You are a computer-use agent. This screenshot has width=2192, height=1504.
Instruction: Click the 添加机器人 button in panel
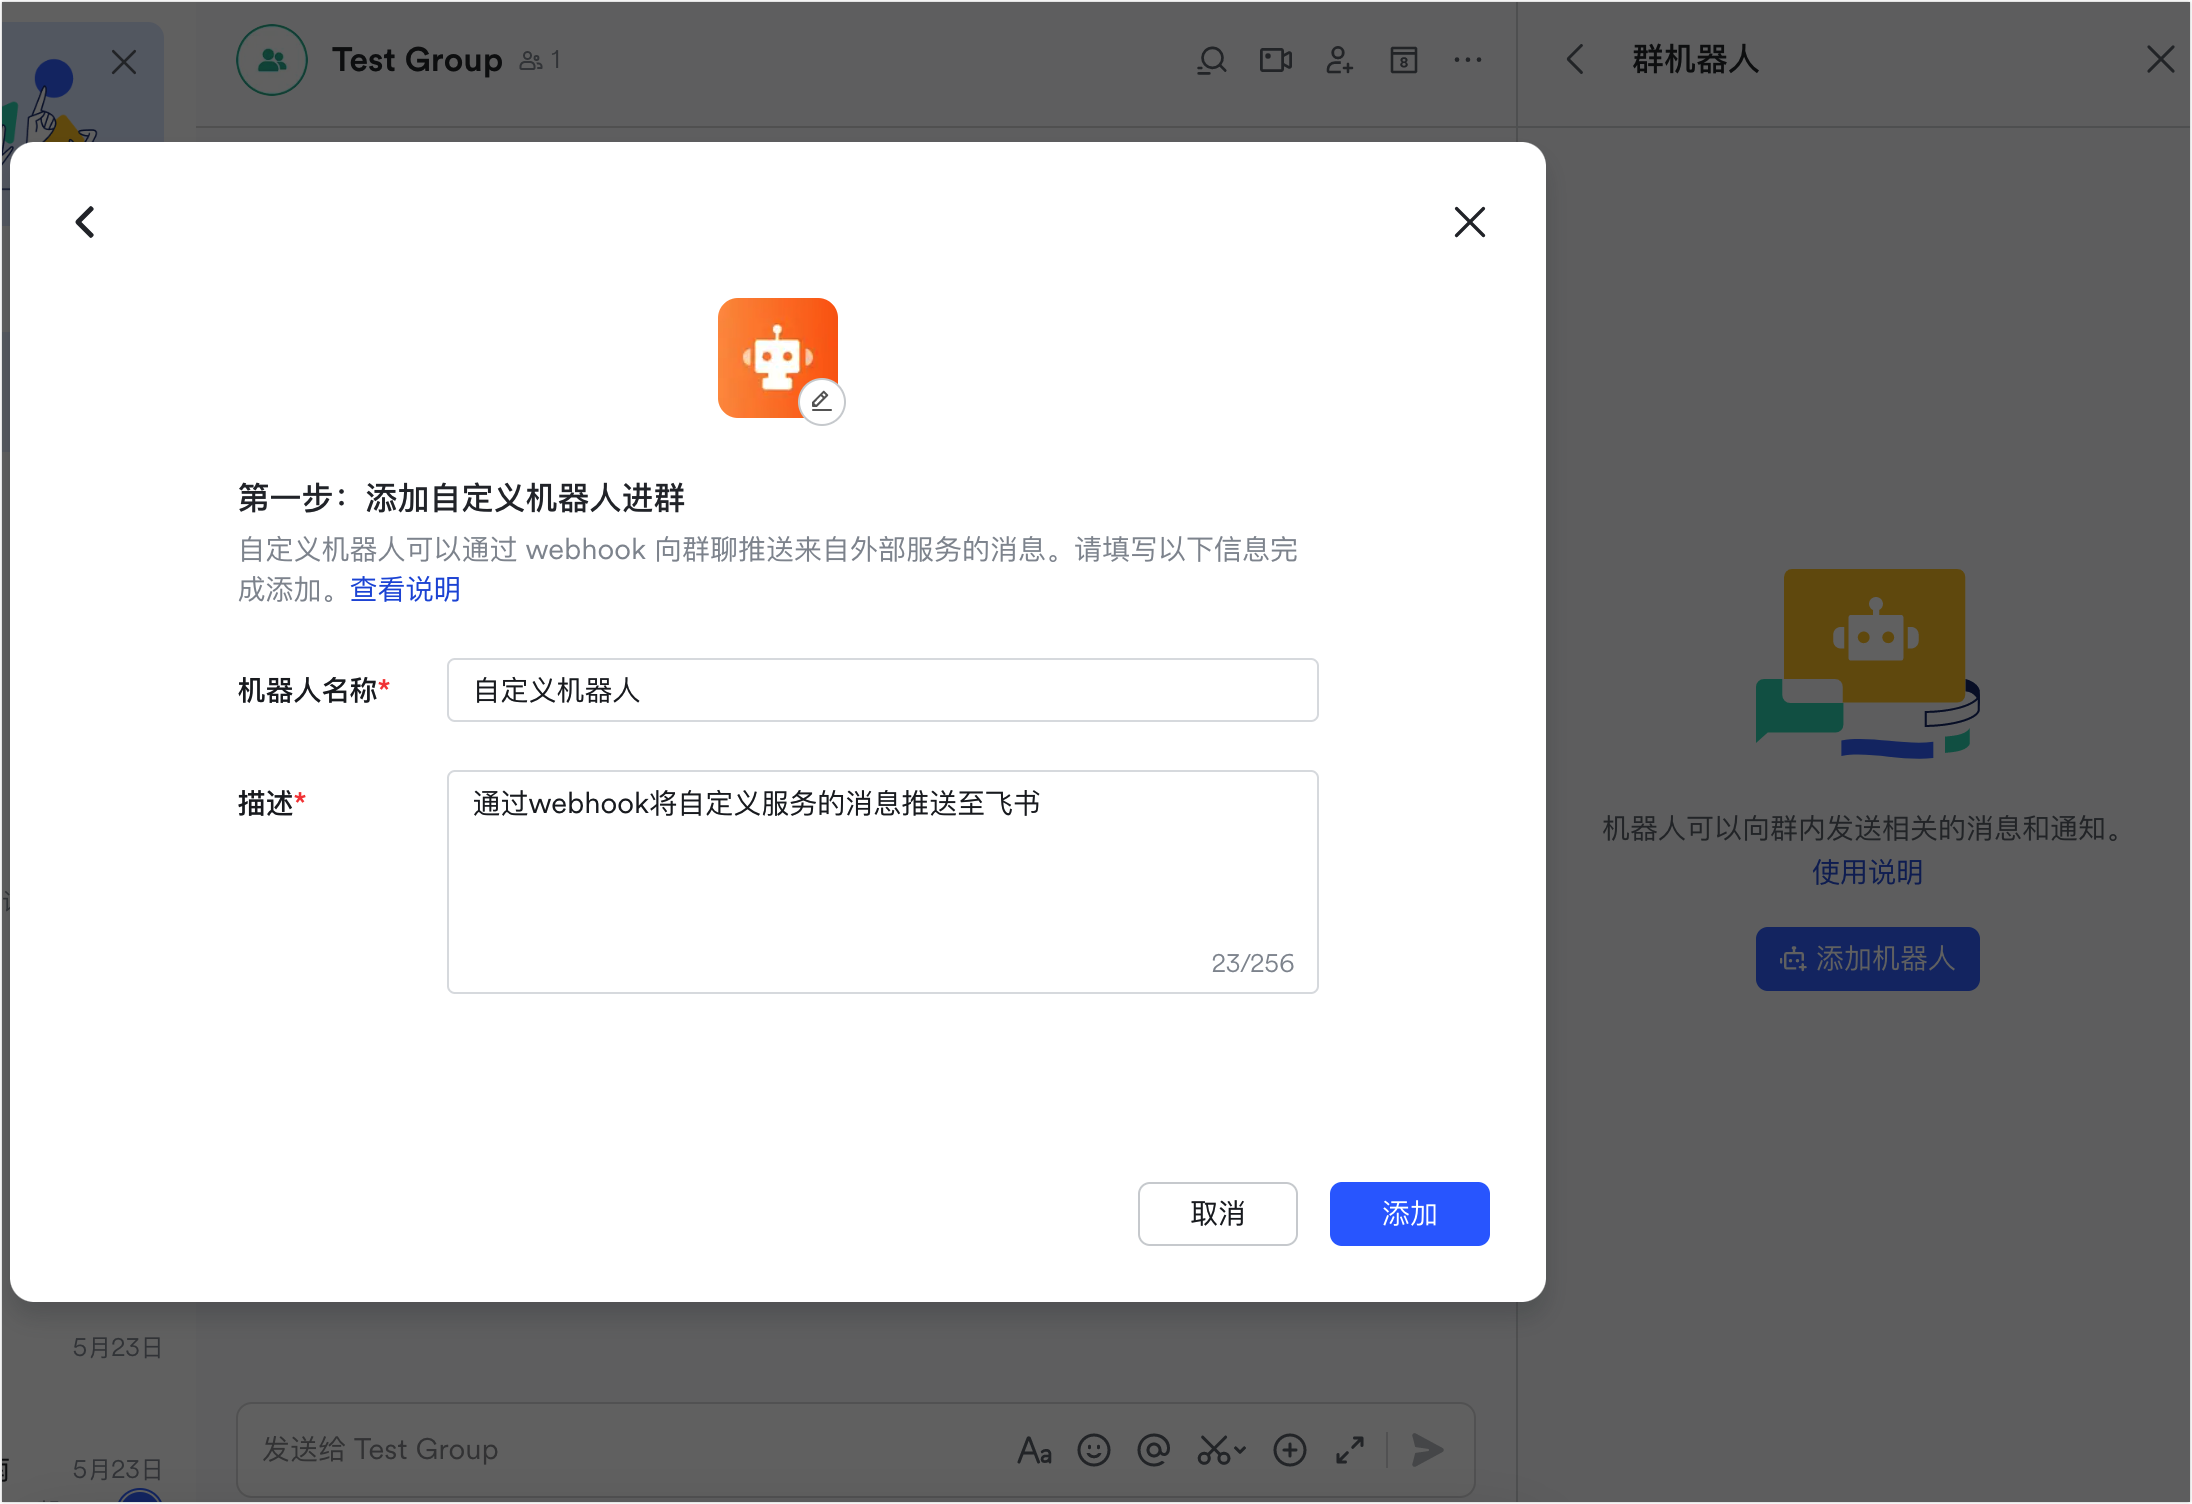point(1867,959)
